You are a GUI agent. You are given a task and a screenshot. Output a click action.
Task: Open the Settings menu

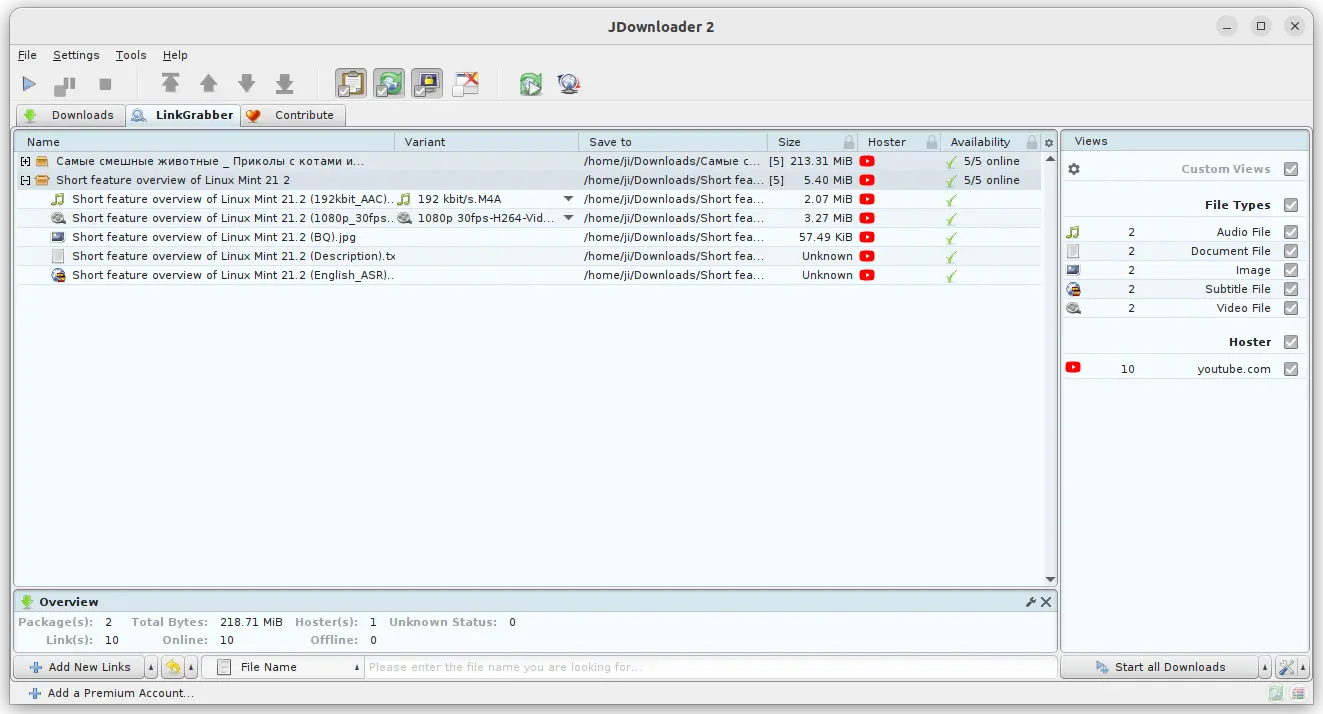76,55
